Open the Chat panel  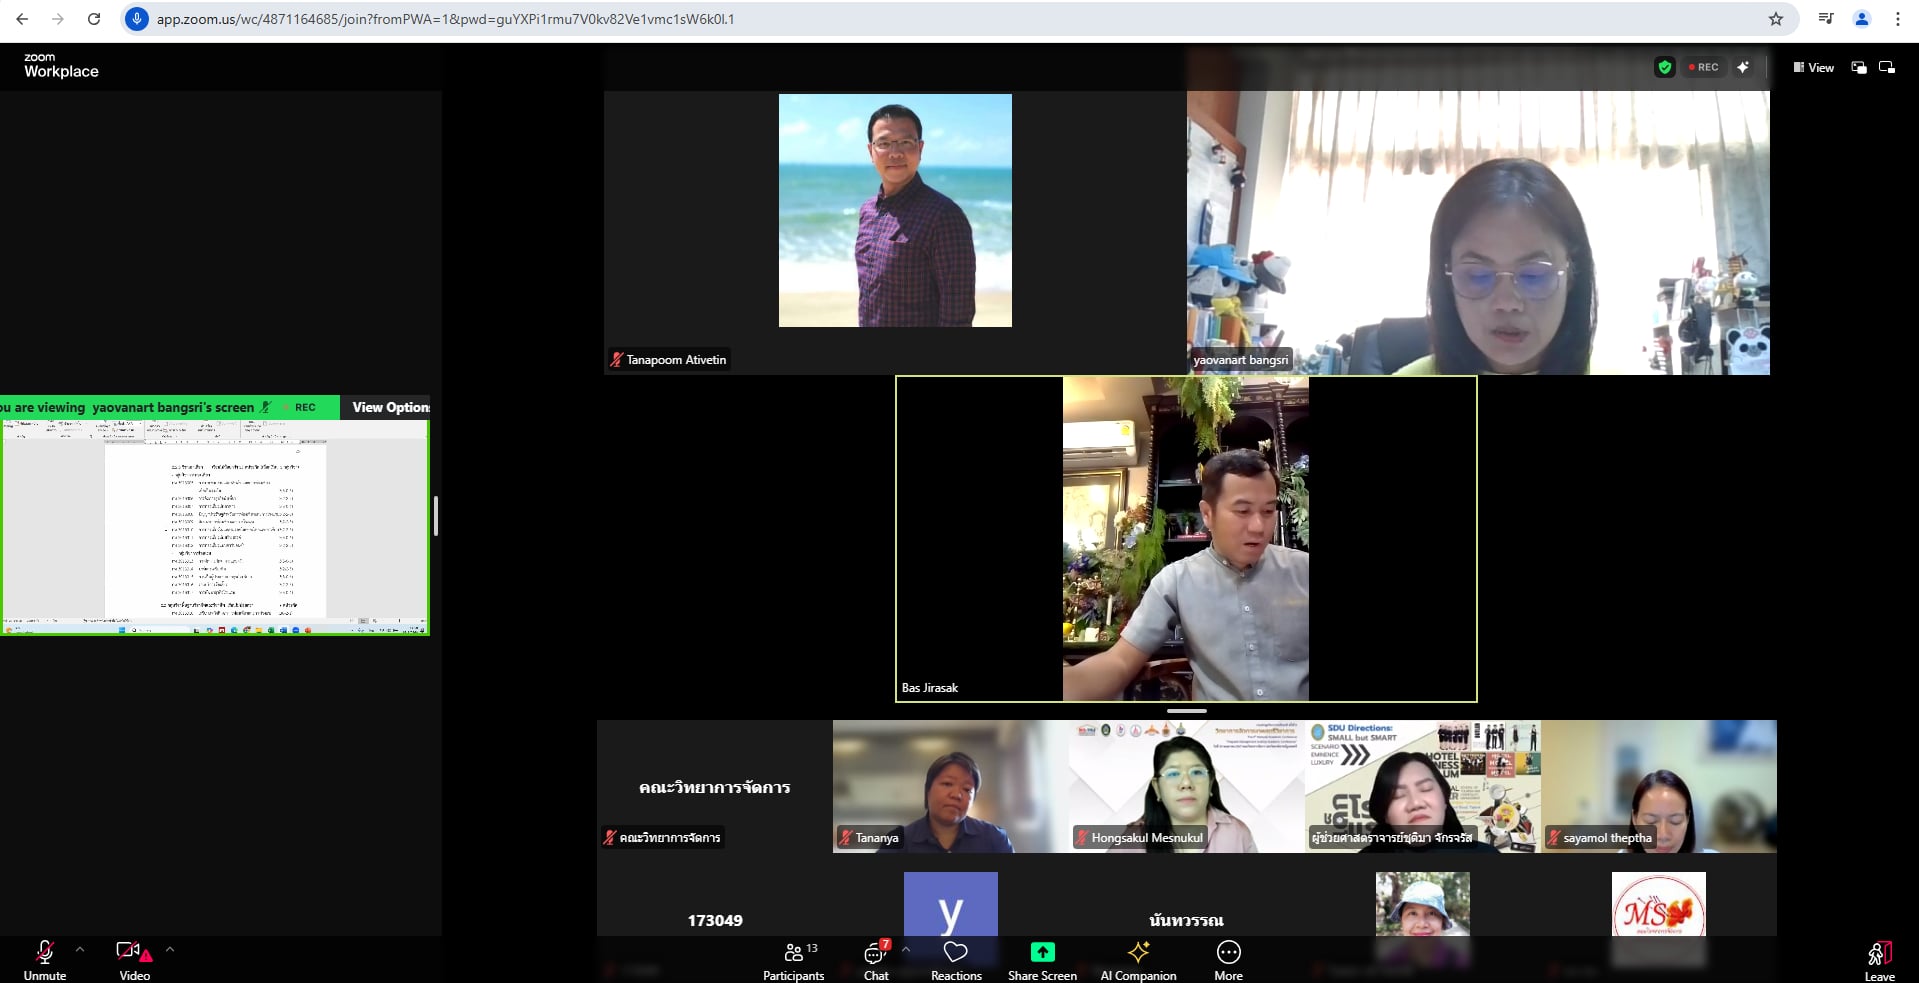coord(876,960)
